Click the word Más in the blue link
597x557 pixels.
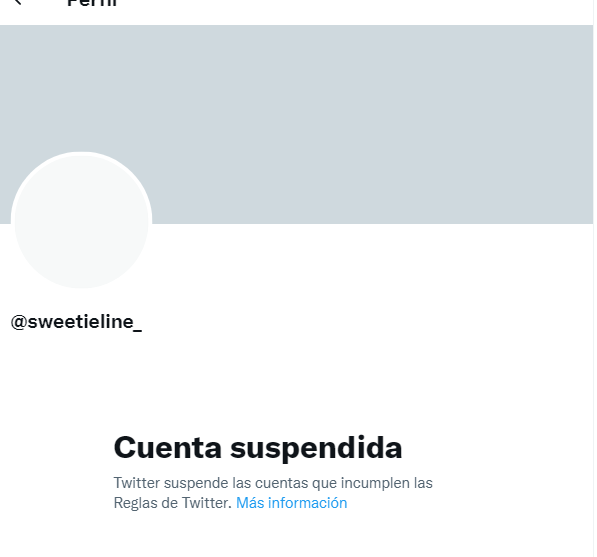point(250,503)
